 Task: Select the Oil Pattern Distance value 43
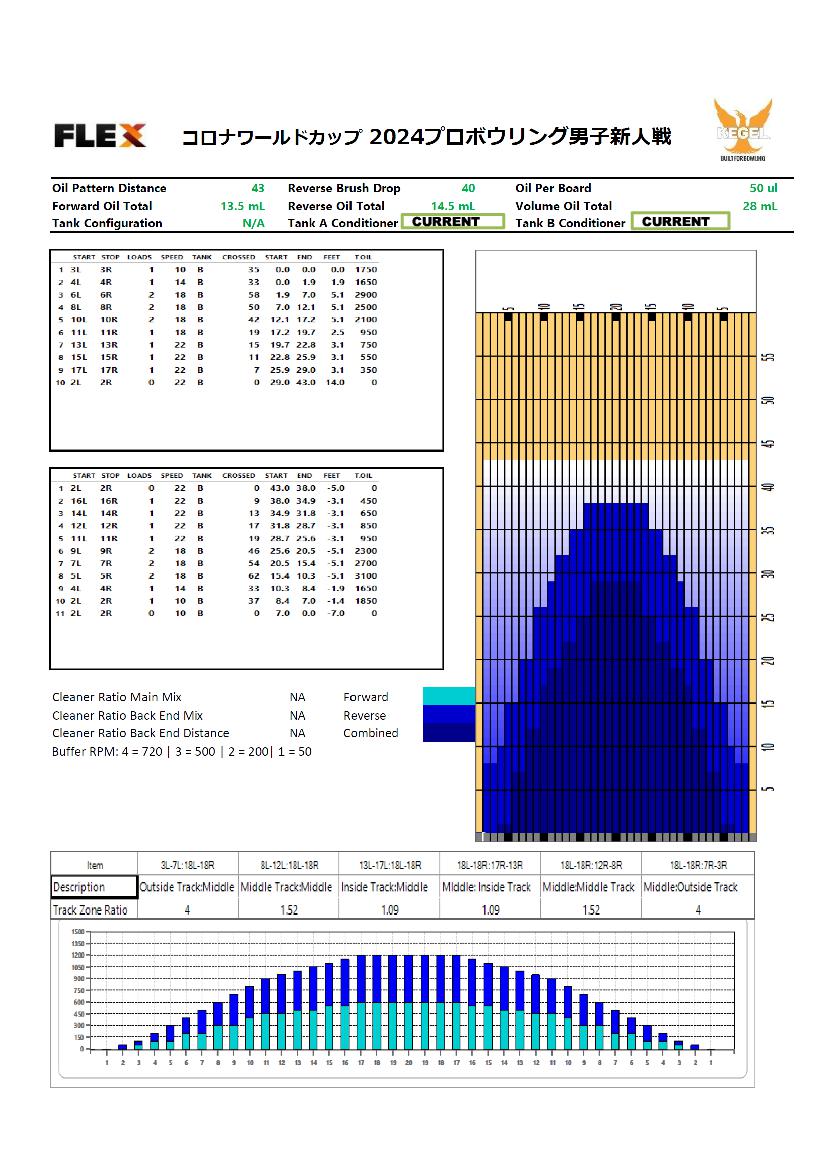(258, 188)
